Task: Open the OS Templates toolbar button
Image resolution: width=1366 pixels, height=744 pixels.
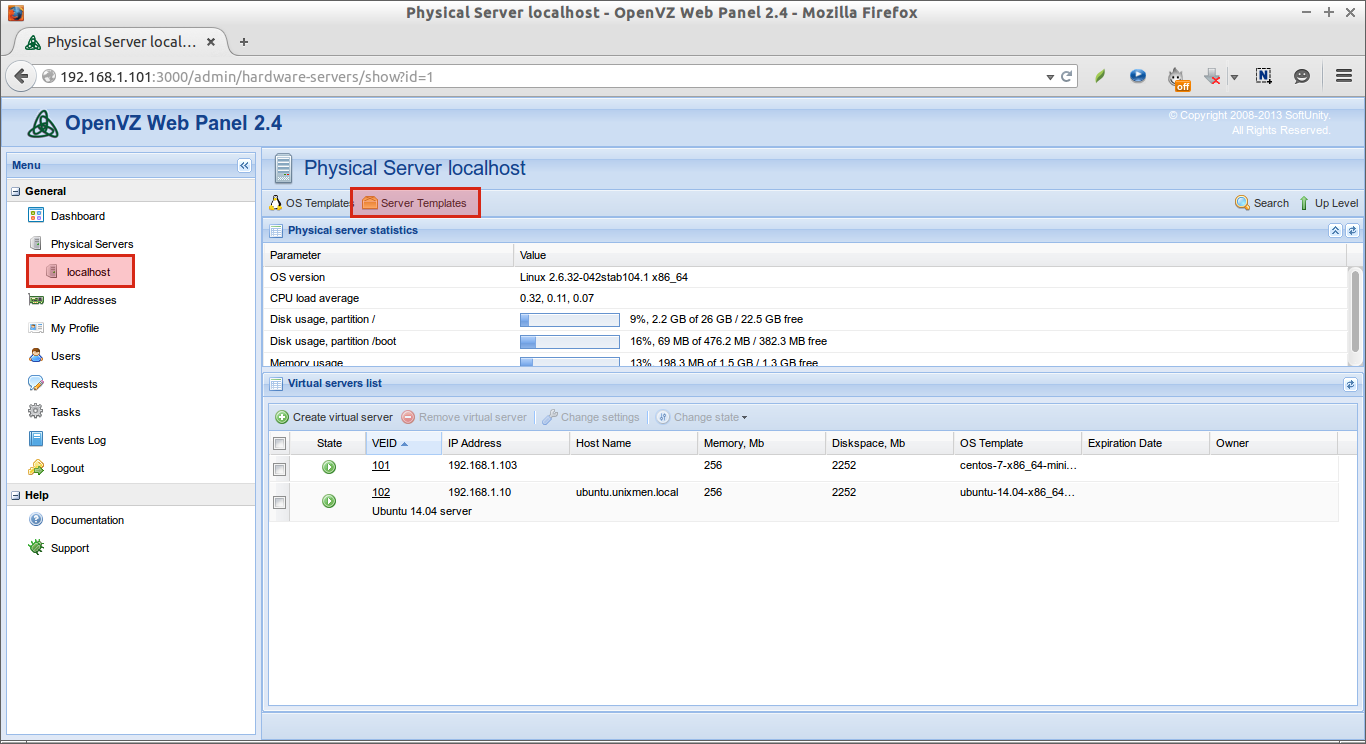Action: point(310,203)
